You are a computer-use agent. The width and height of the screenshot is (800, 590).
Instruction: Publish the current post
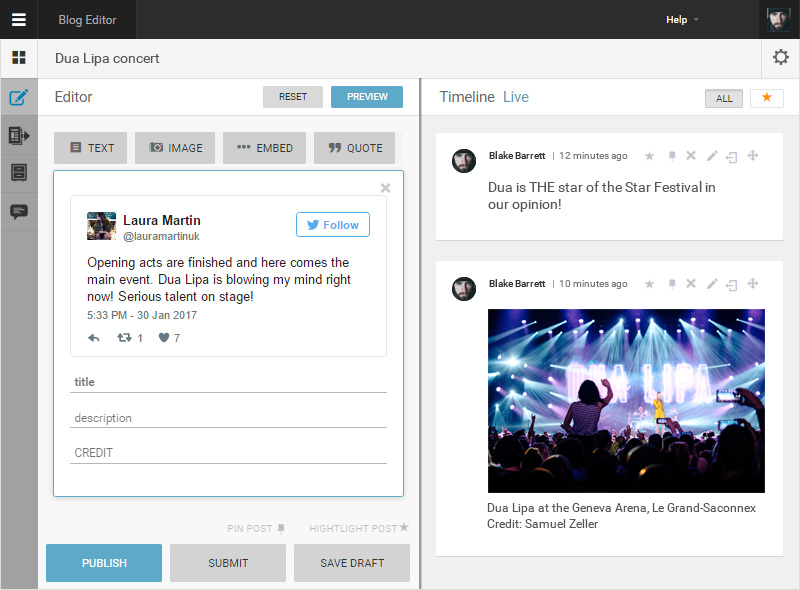[x=103, y=562]
